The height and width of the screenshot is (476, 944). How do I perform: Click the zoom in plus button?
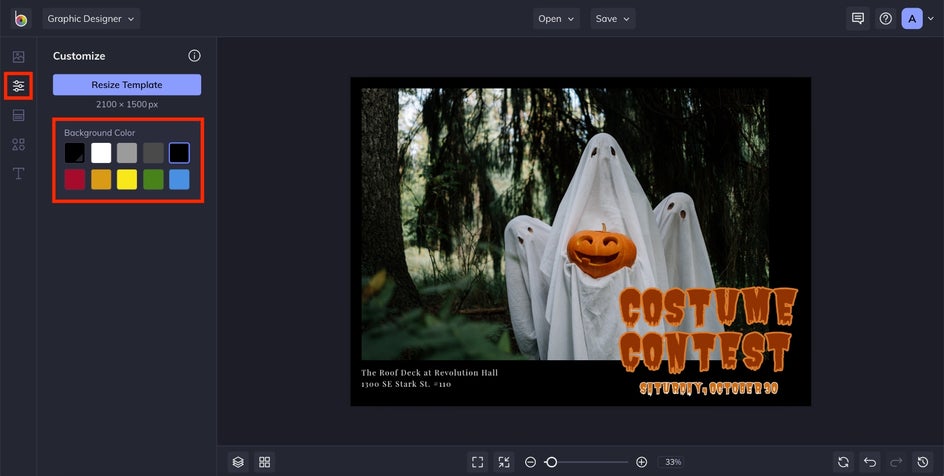[x=641, y=462]
